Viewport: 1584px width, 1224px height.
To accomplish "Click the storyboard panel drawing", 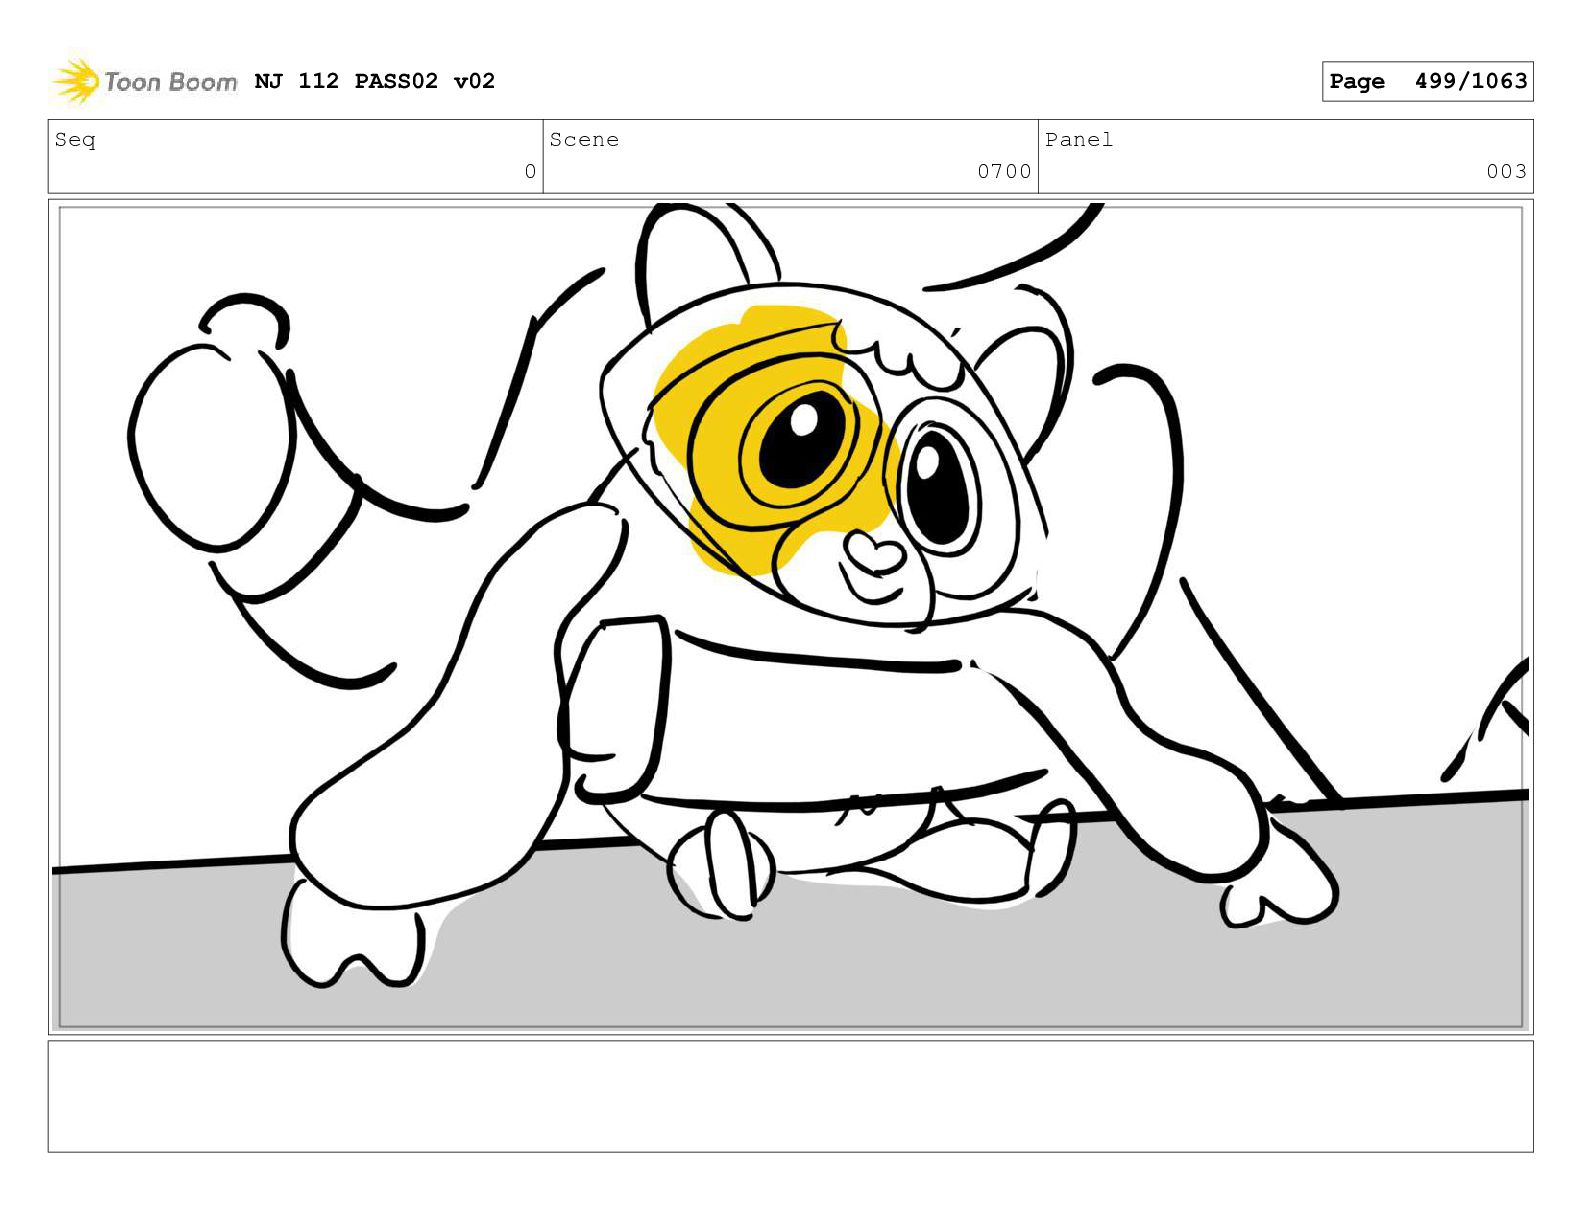I will tap(790, 616).
